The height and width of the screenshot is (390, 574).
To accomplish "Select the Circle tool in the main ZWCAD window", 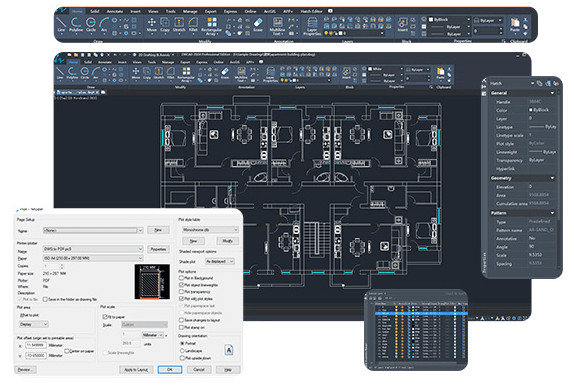I will point(85,73).
